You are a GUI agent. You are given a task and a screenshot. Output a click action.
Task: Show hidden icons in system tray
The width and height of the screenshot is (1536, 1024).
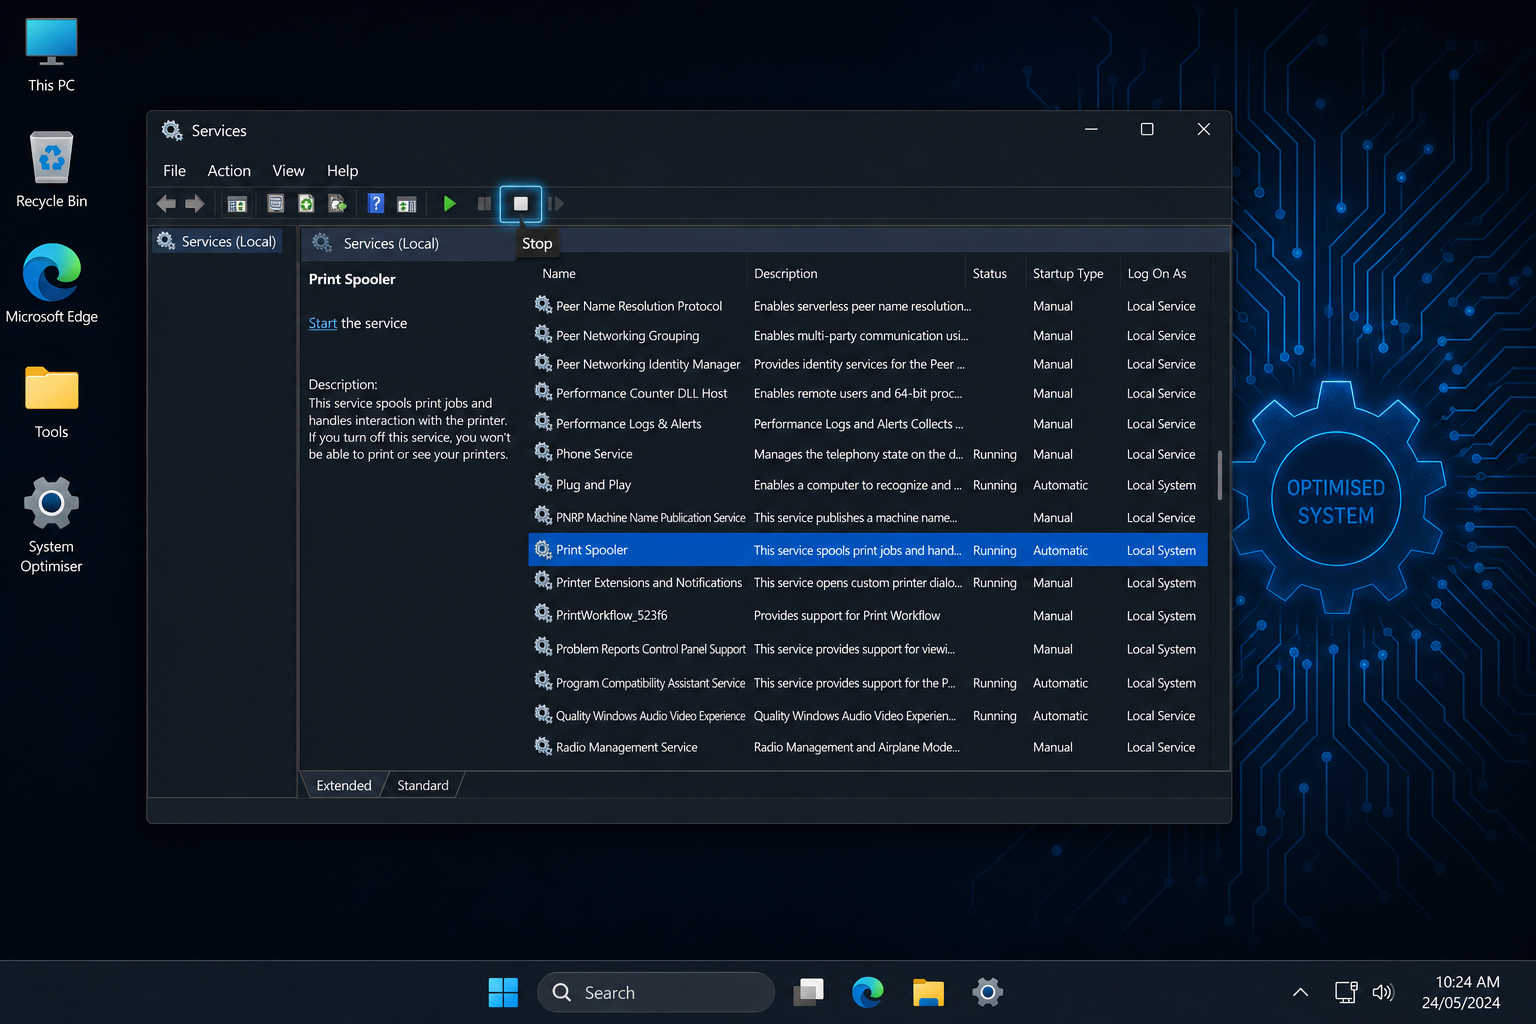click(1300, 992)
